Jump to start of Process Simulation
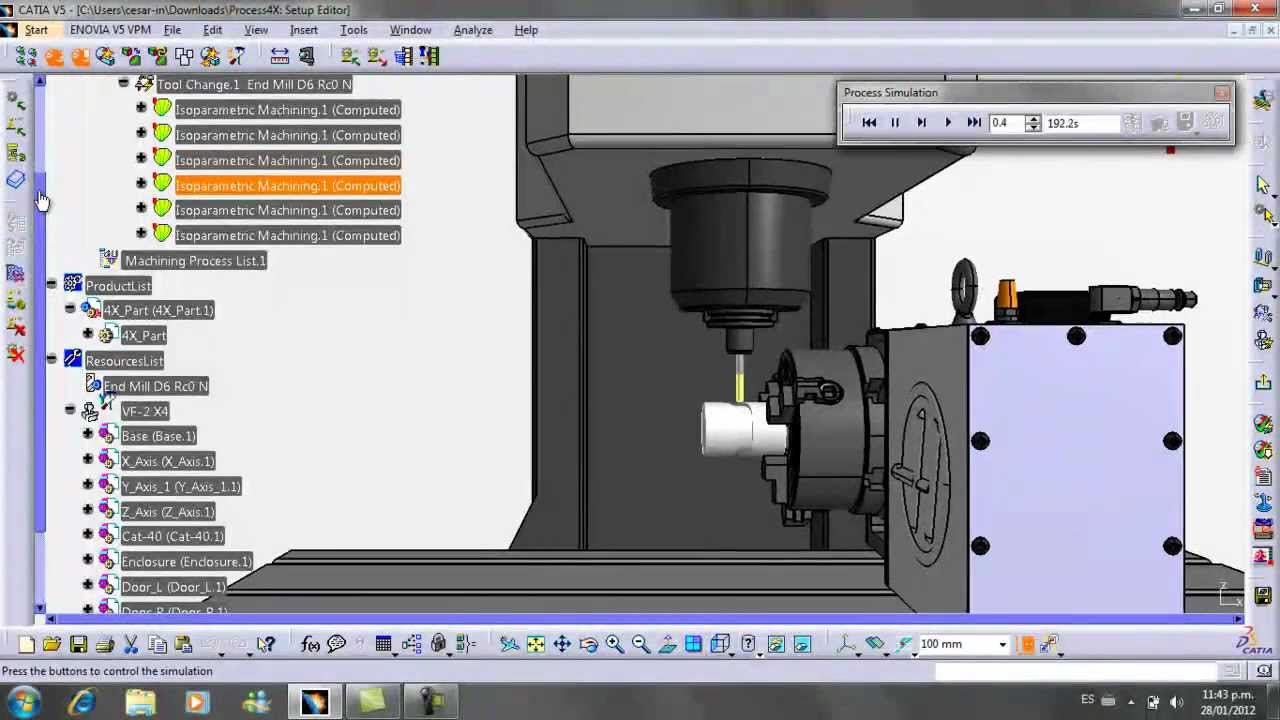The height and width of the screenshot is (720, 1280). point(869,123)
